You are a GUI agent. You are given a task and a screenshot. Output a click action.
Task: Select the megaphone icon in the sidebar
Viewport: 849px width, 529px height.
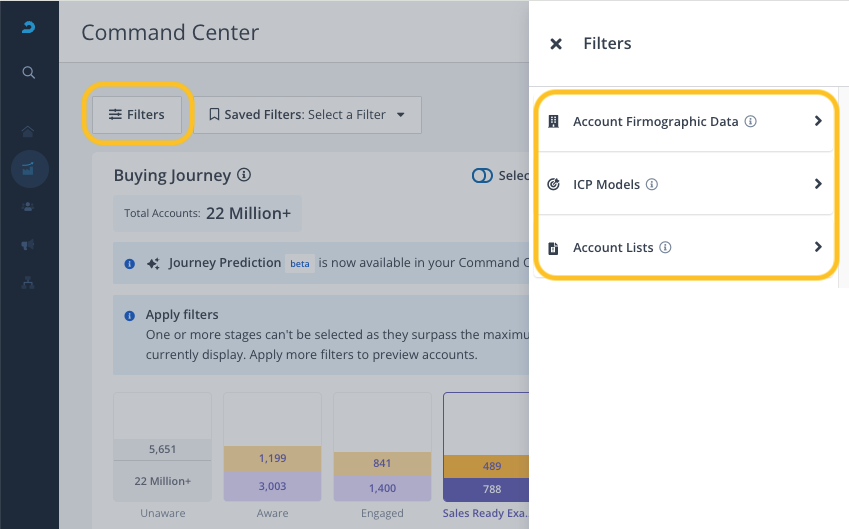point(29,245)
